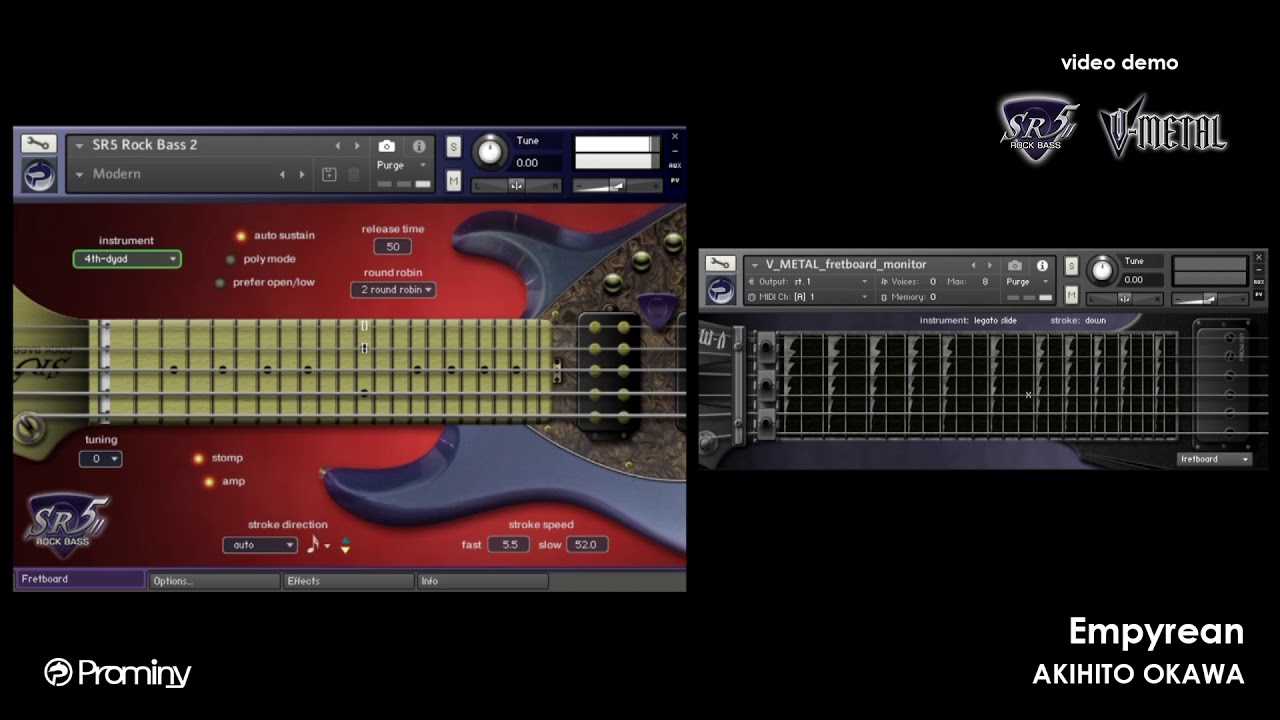Open the wrench icon in V_METAL fretboard monitor

[x=720, y=264]
